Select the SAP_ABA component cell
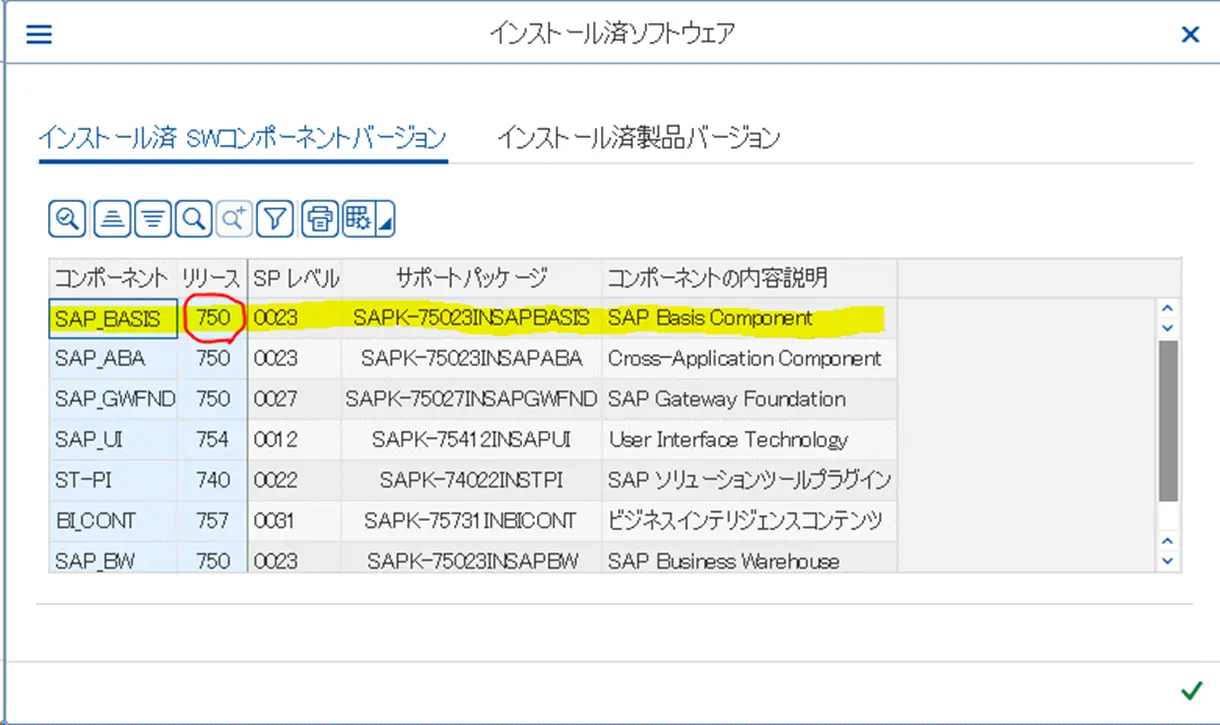 pyautogui.click(x=113, y=358)
